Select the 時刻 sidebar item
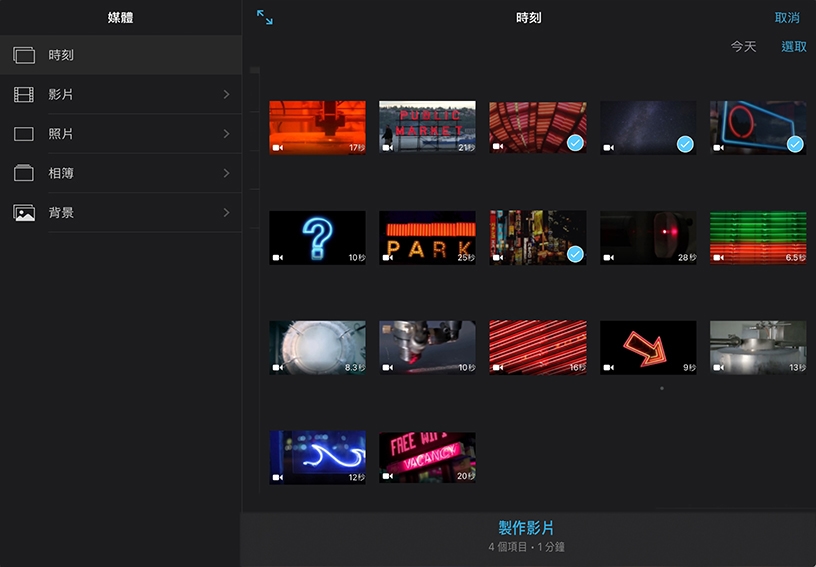The width and height of the screenshot is (816, 567). 120,55
